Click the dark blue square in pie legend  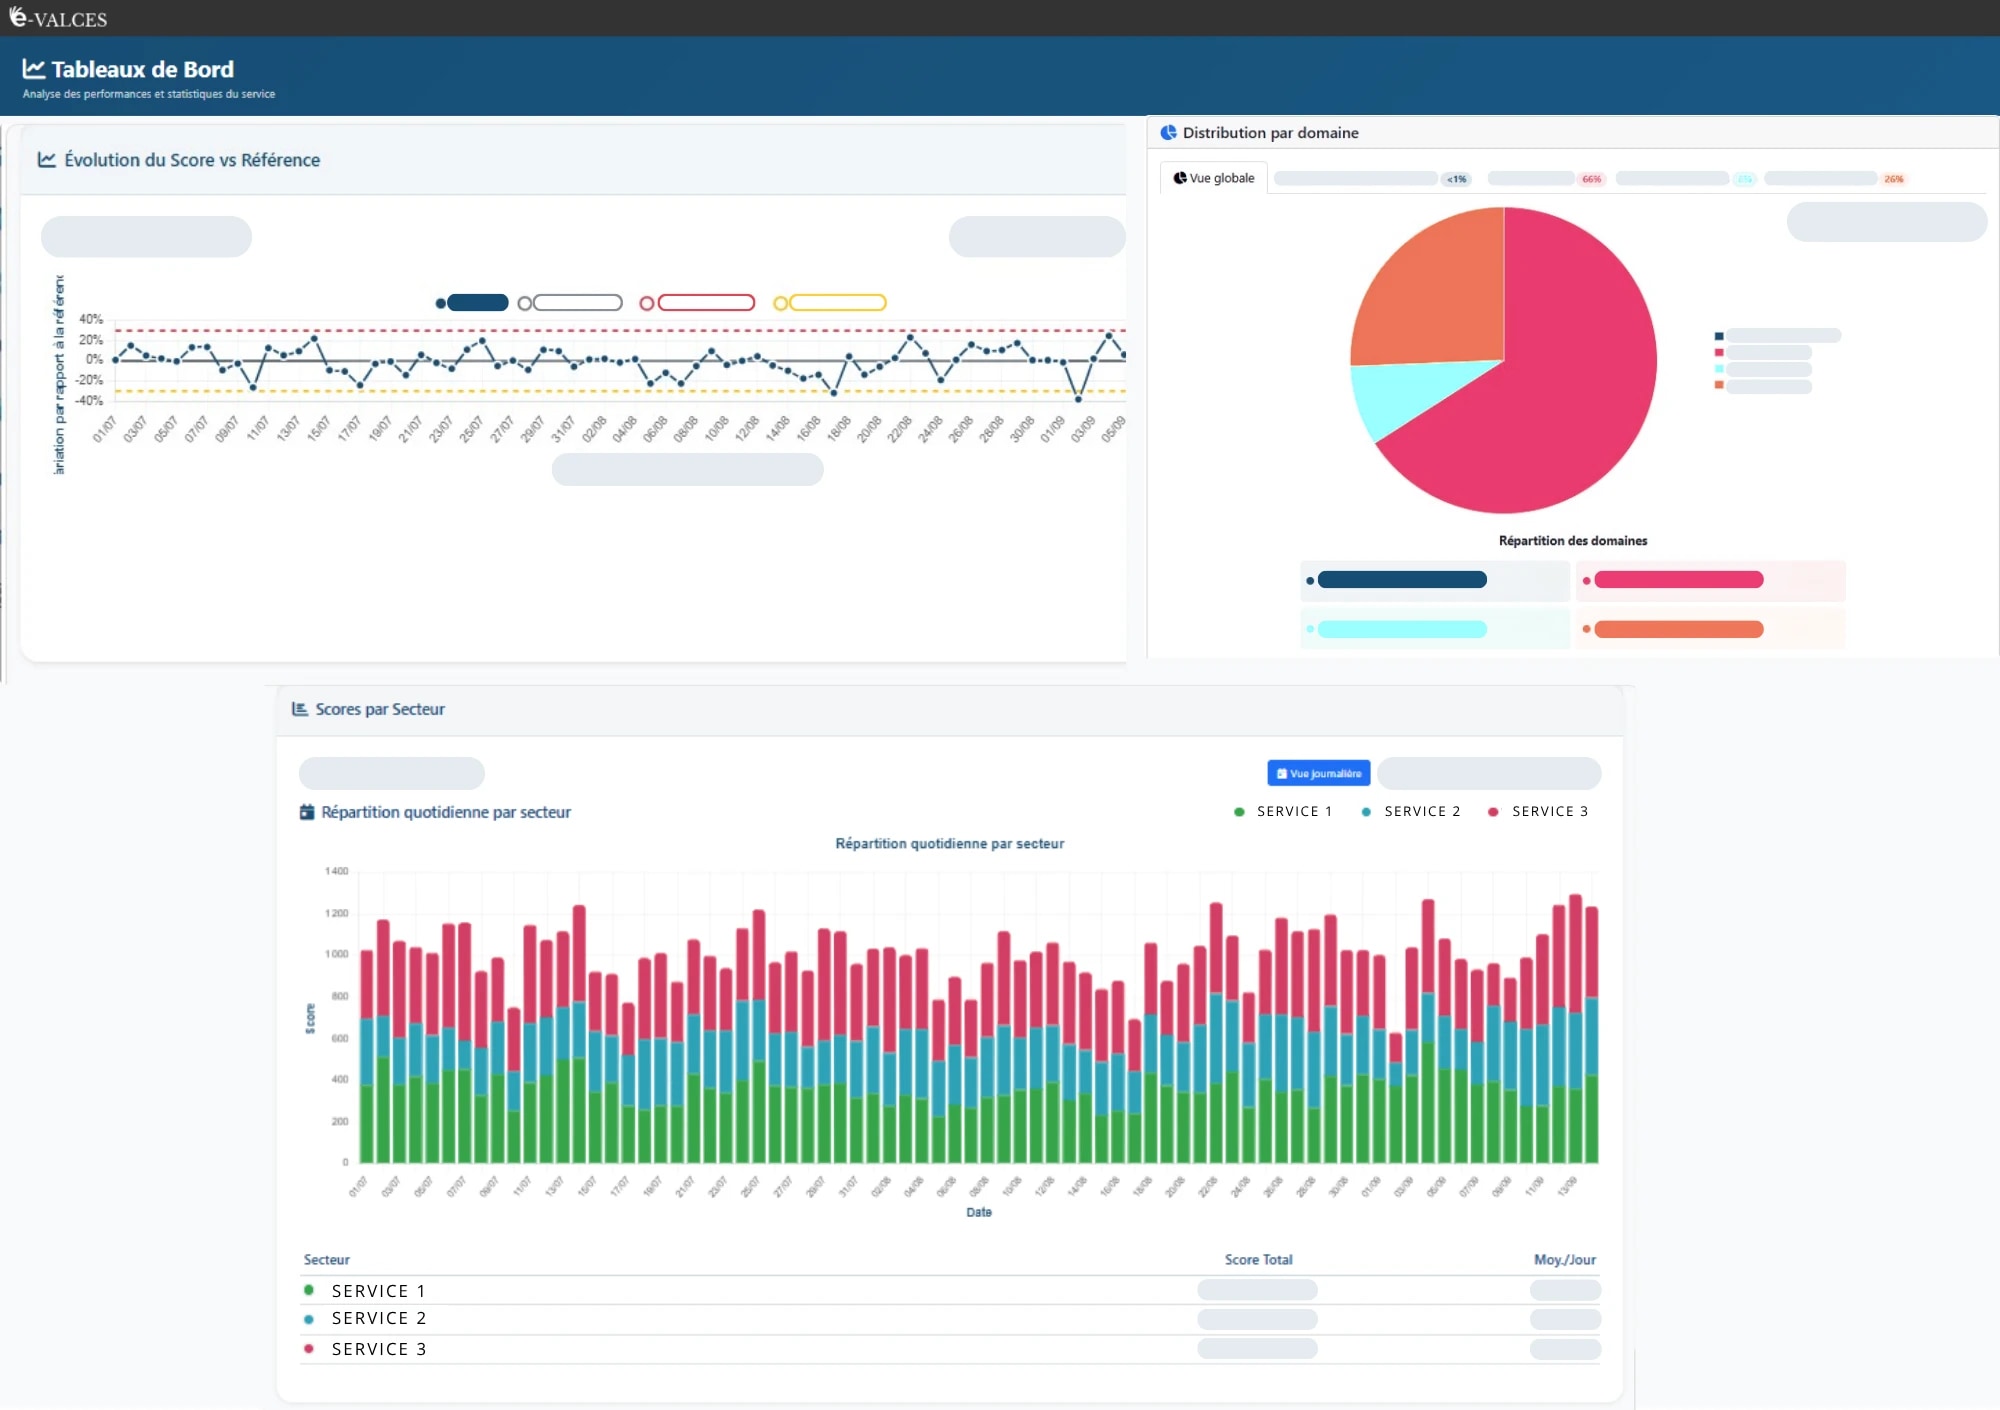click(x=1719, y=336)
